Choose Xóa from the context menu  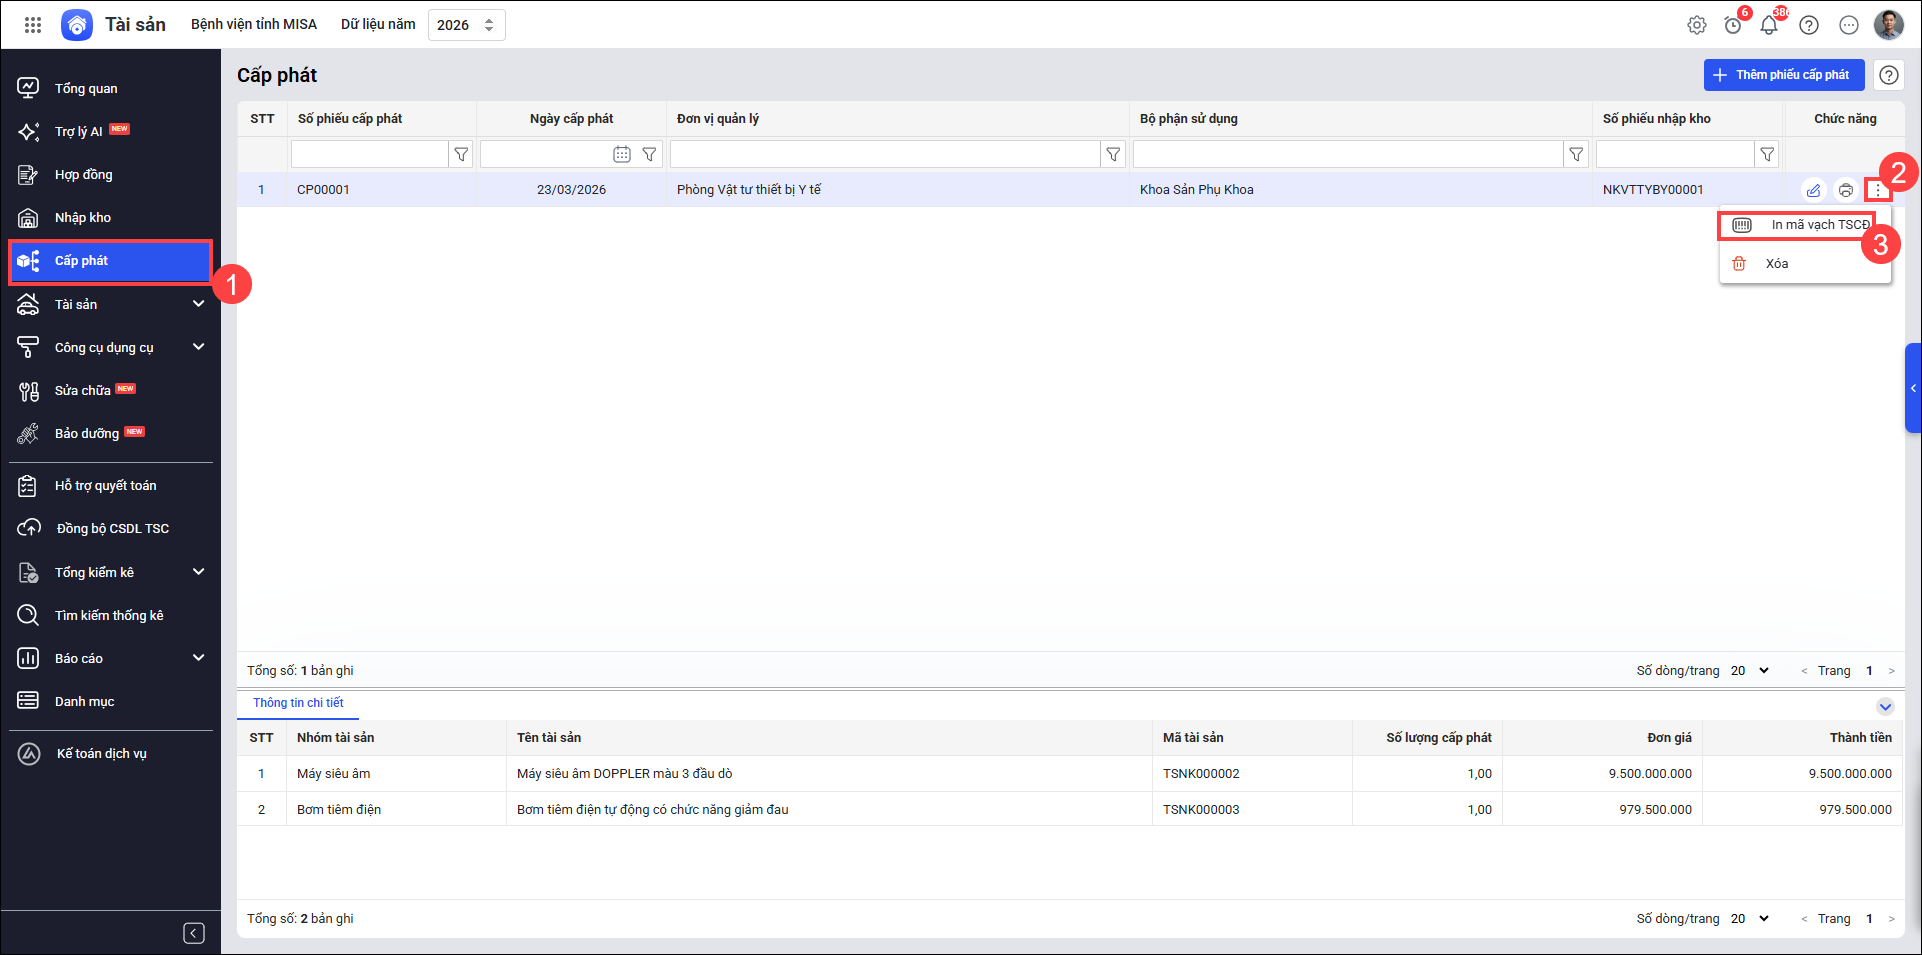pos(1776,264)
